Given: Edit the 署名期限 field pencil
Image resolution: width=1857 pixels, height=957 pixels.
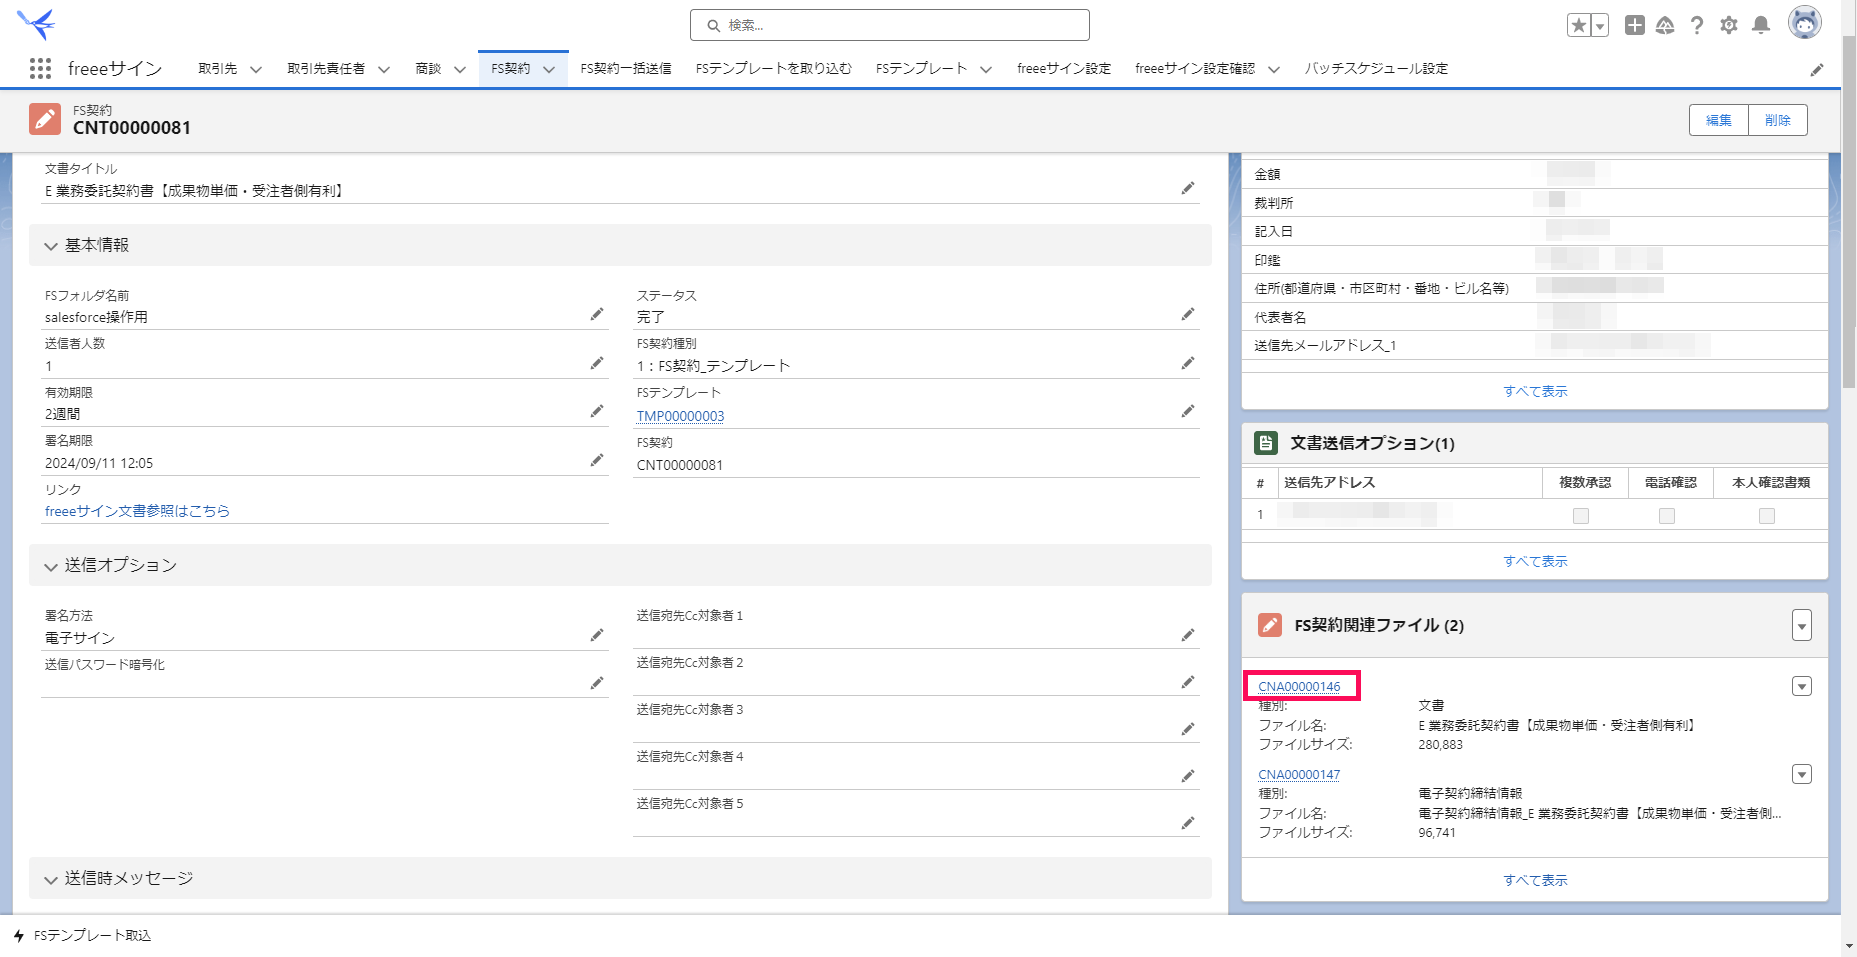Looking at the screenshot, I should point(597,460).
